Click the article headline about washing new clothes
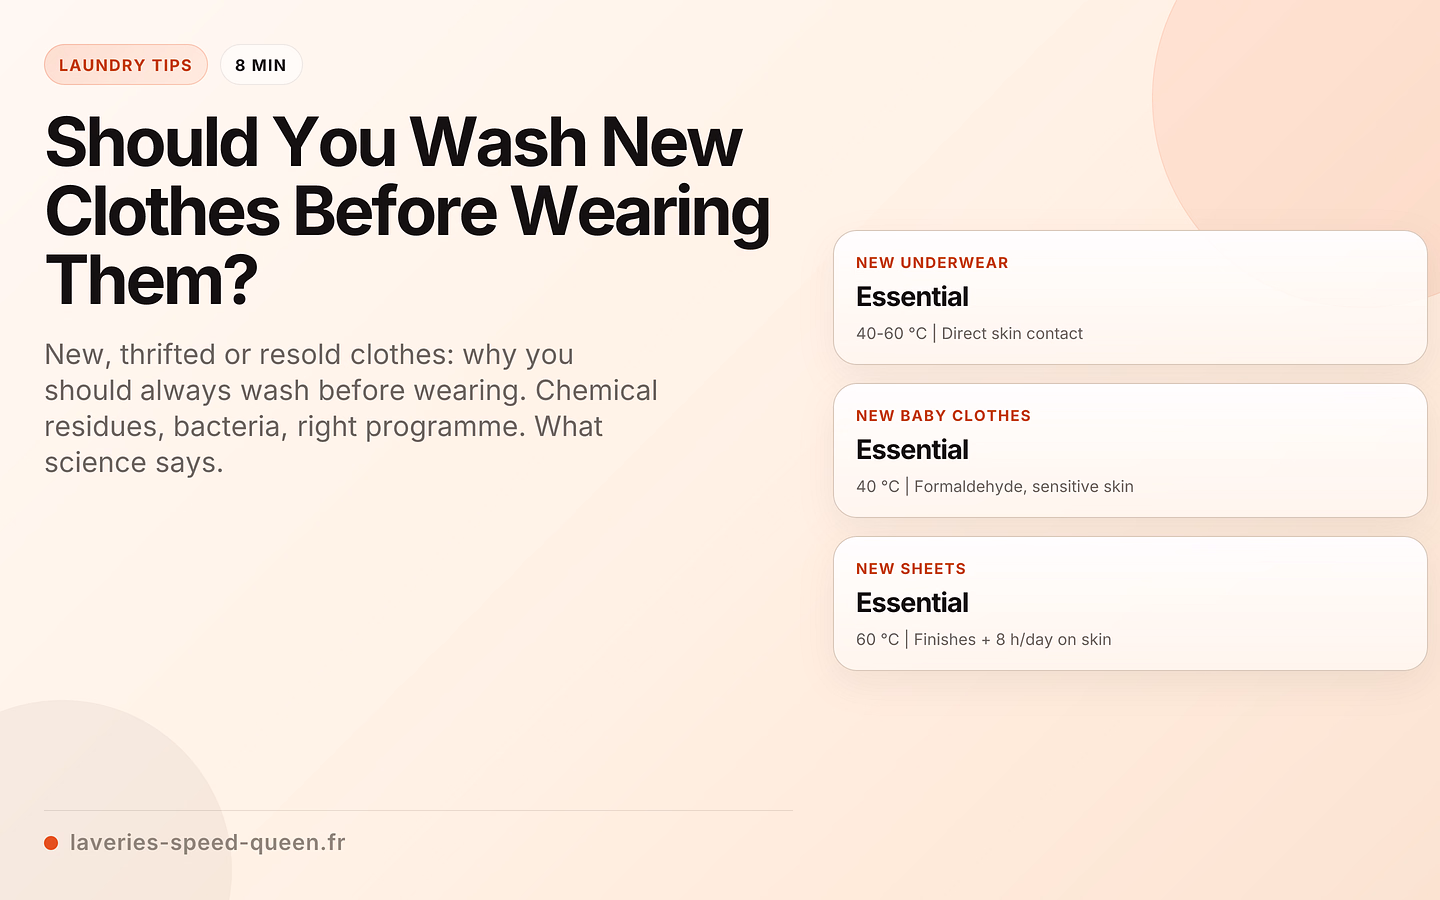The height and width of the screenshot is (900, 1440). (x=407, y=211)
